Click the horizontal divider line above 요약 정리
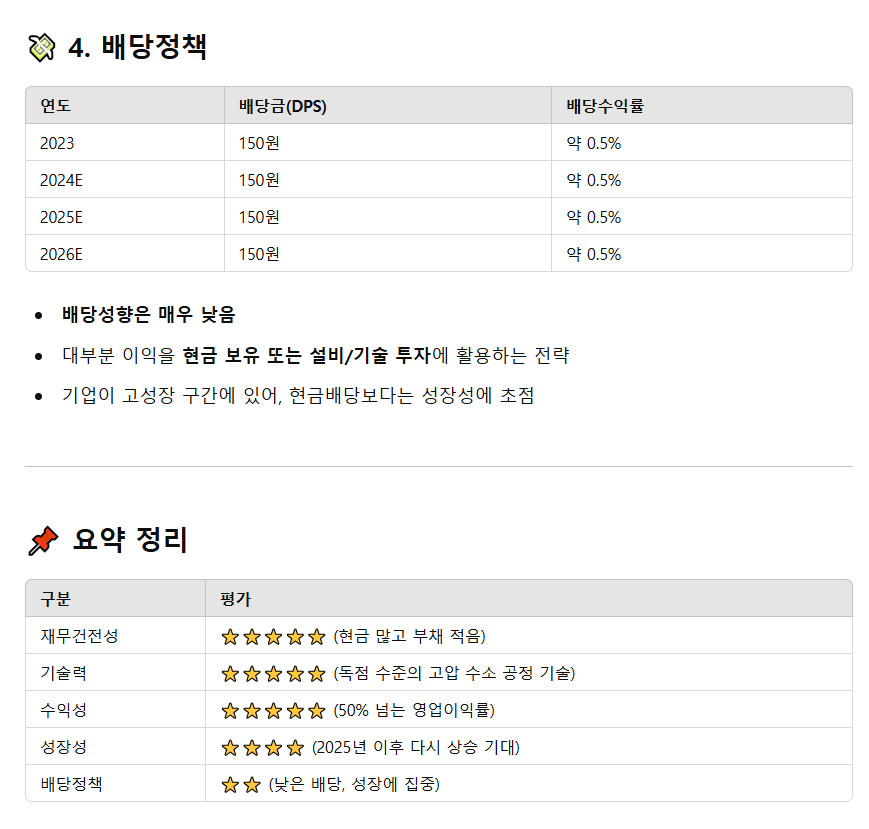 click(x=438, y=466)
